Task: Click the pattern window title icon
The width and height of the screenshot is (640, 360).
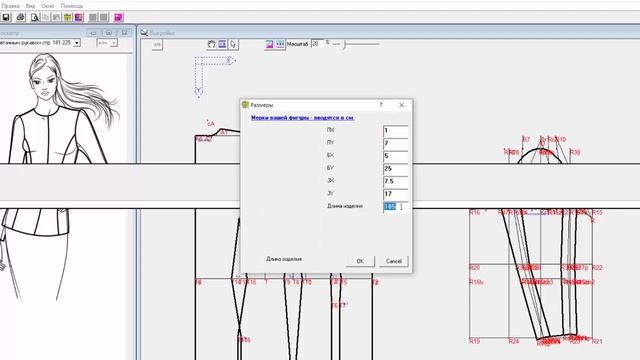Action: pyautogui.click(x=144, y=33)
